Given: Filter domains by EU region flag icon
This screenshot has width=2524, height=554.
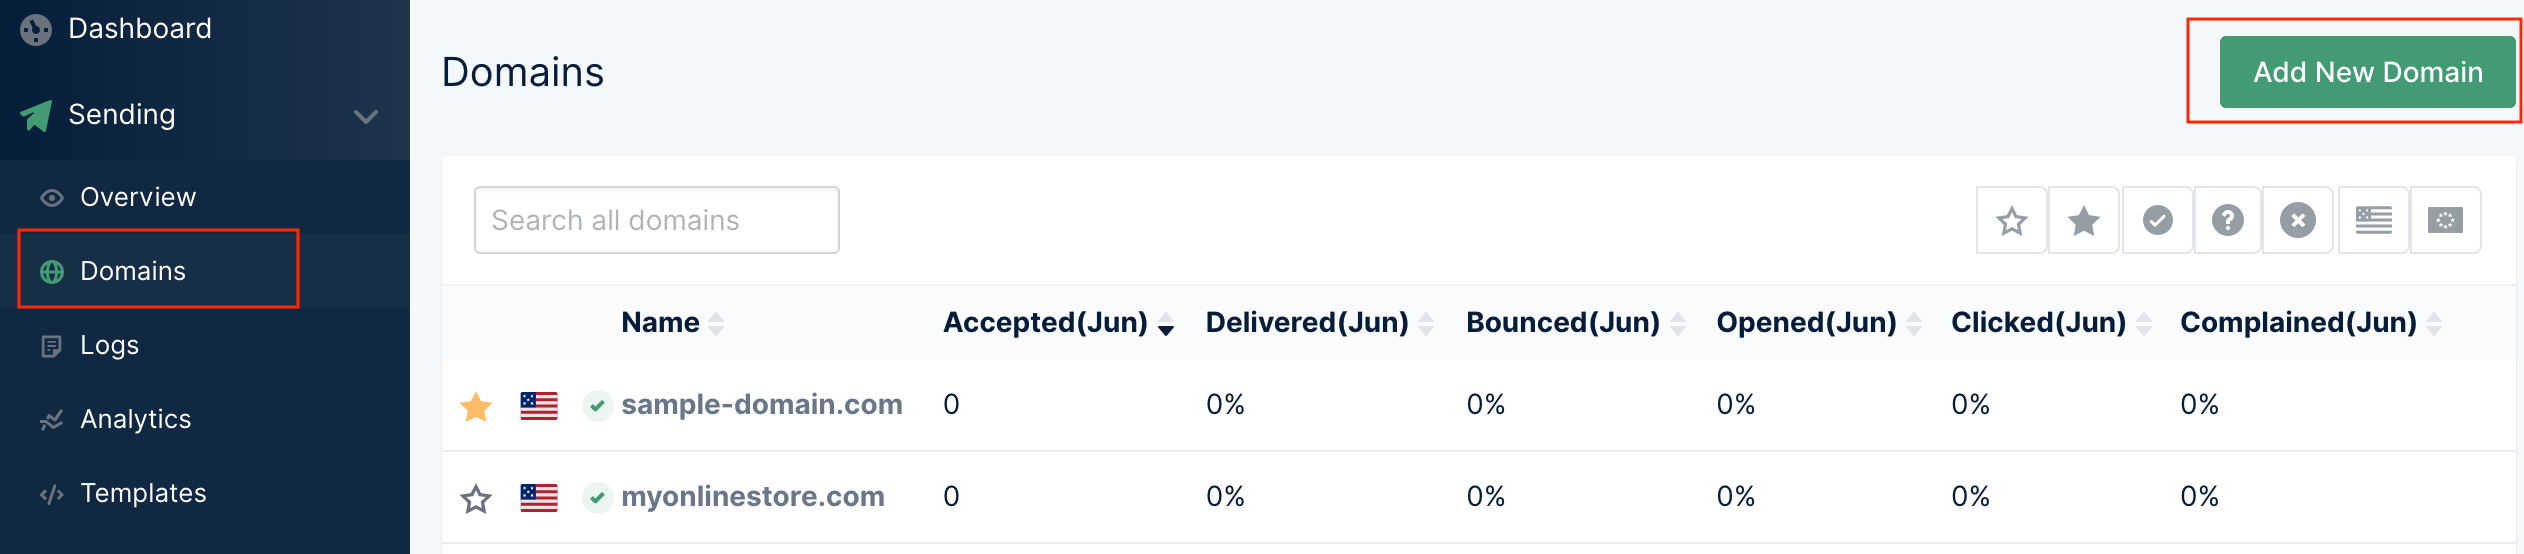Looking at the screenshot, I should coord(2445,220).
